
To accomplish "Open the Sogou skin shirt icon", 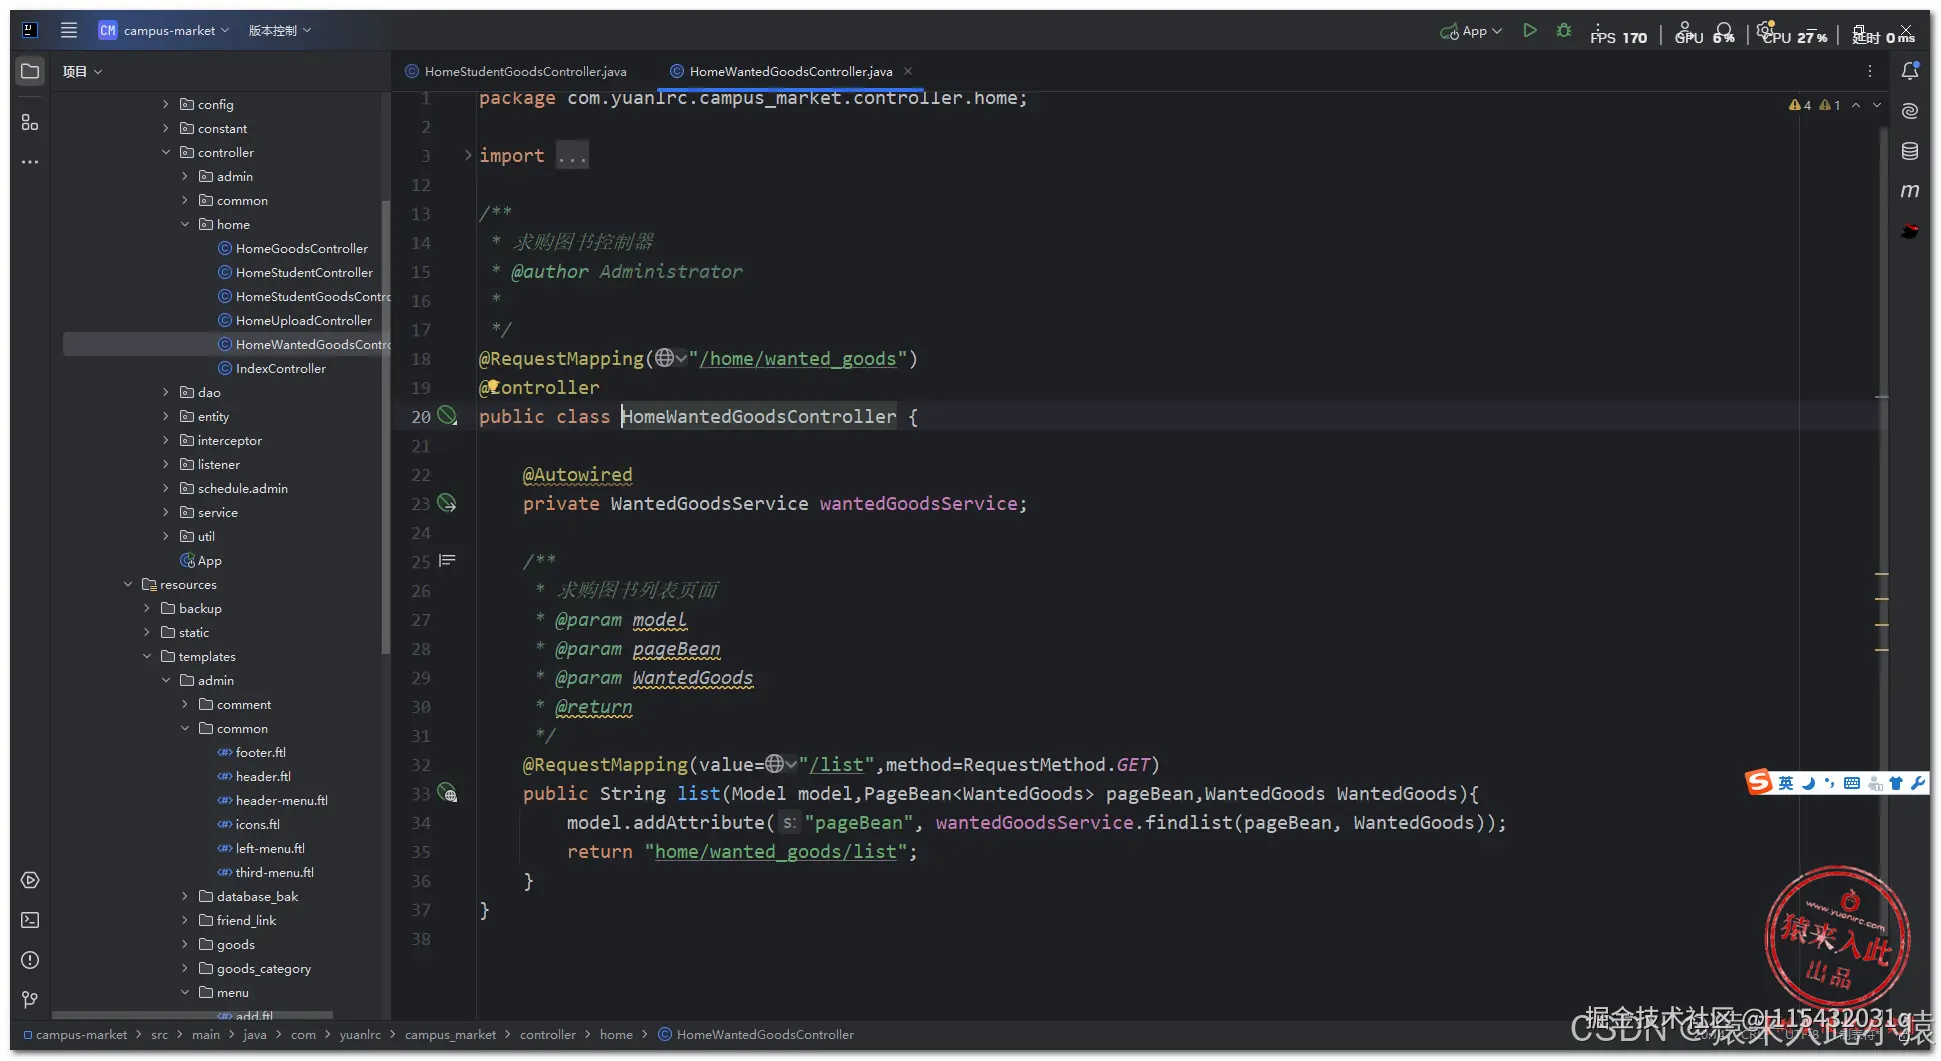I will (1896, 783).
